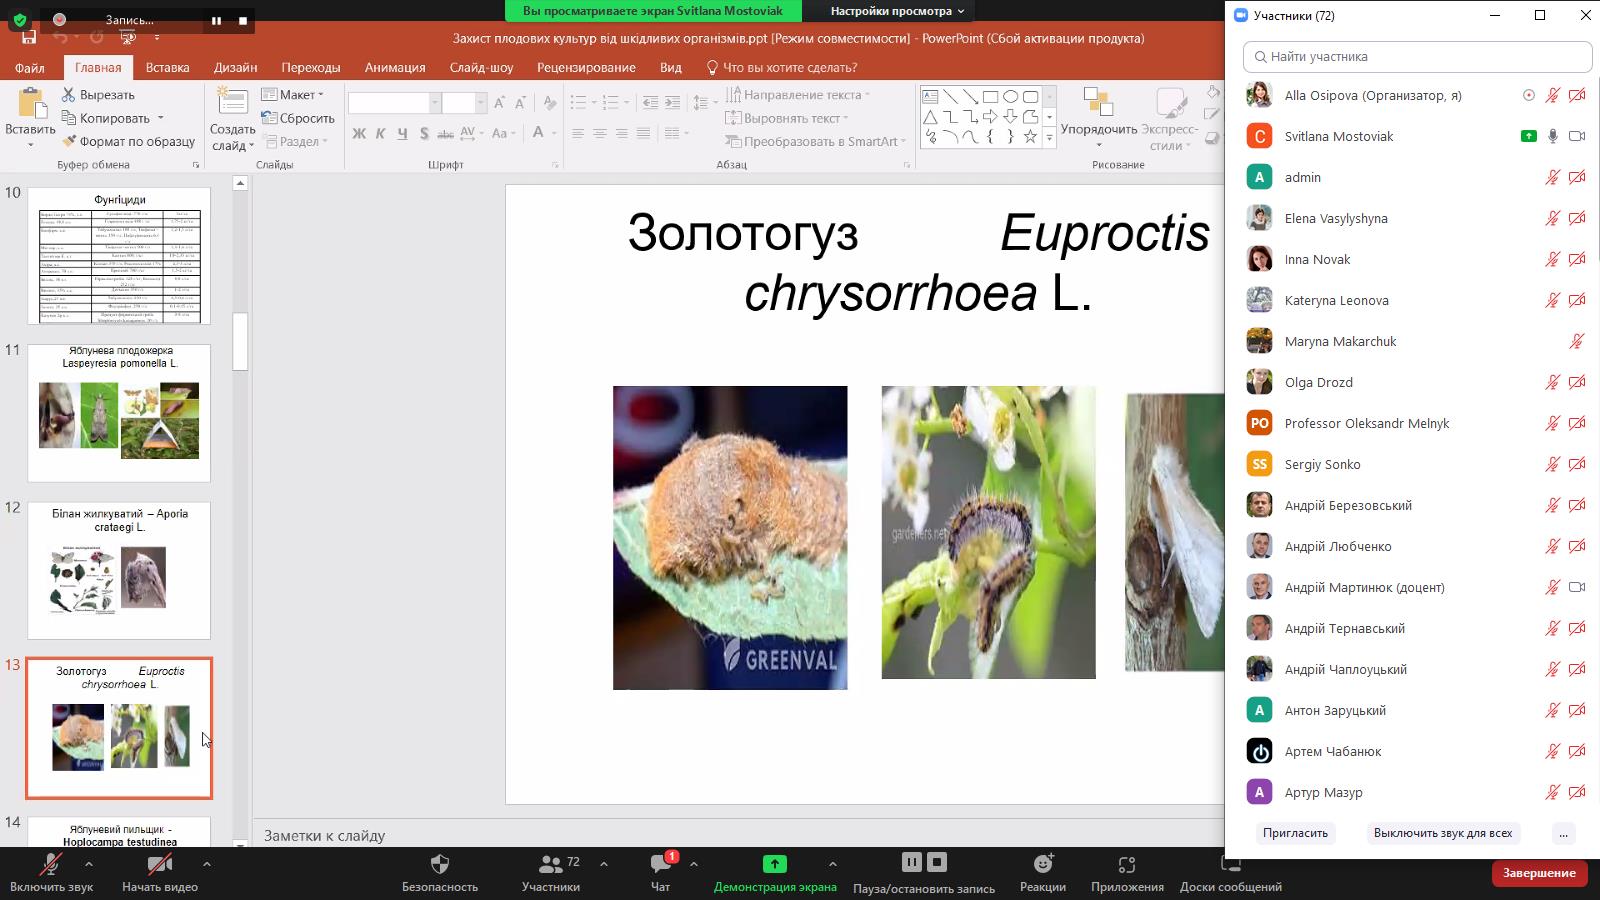Click the red Завершение button
Image resolution: width=1600 pixels, height=900 pixels.
point(1538,873)
